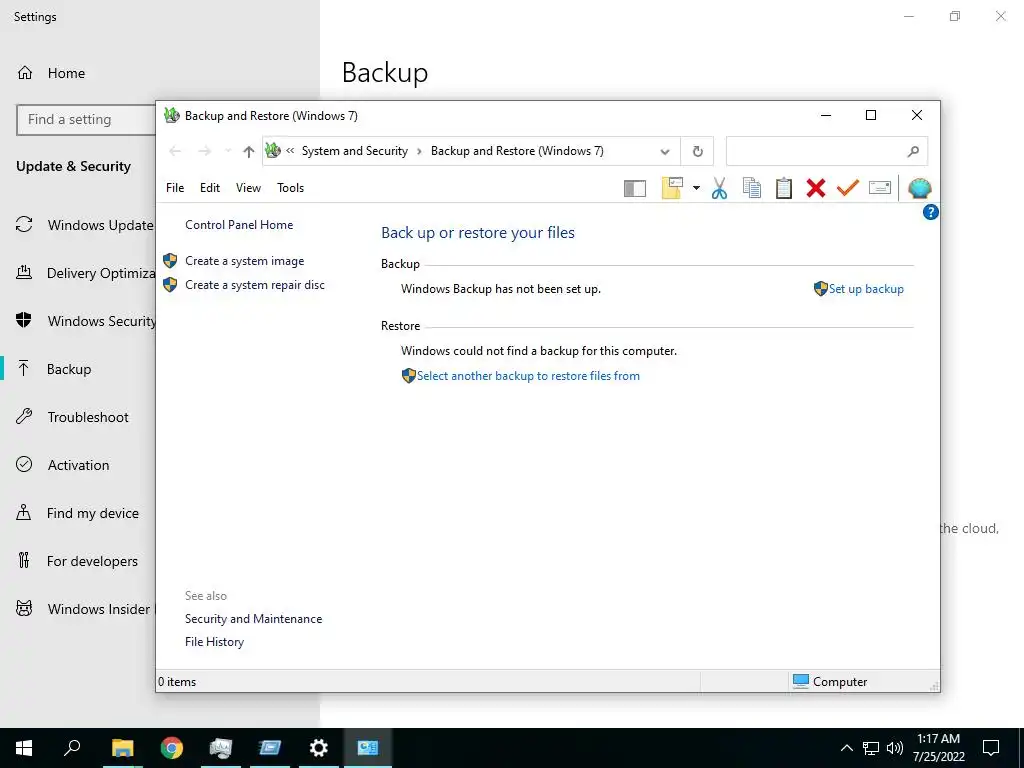Screen dimensions: 1024x768
Task: Open the Tools menu
Action: 291,188
